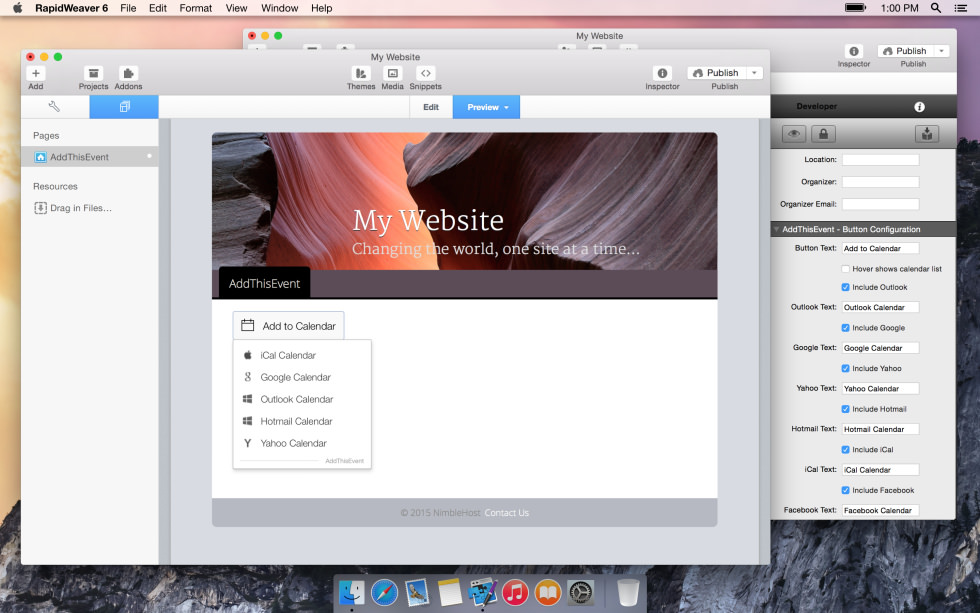Click the Drag in Files resource icon
980x613 pixels.
pyautogui.click(x=41, y=208)
